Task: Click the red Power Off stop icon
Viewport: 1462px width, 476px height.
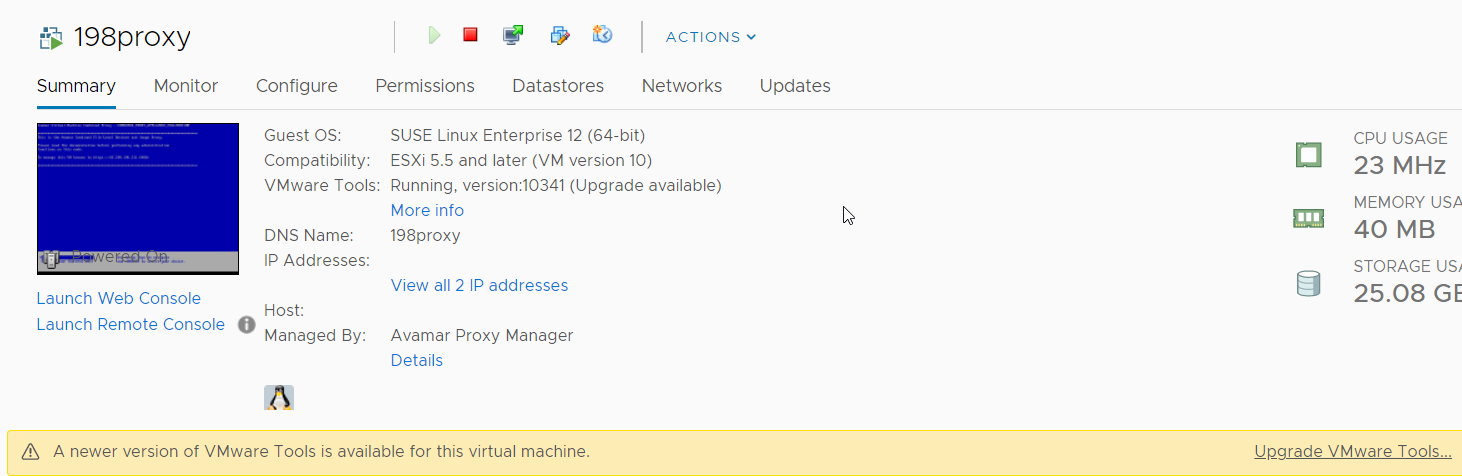Action: point(470,35)
